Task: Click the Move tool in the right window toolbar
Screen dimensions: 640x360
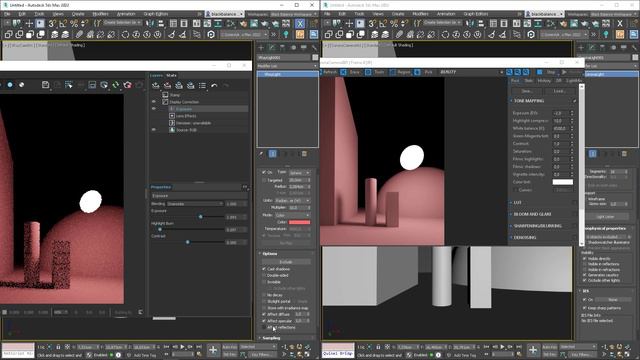Action: pyautogui.click(x=349, y=24)
